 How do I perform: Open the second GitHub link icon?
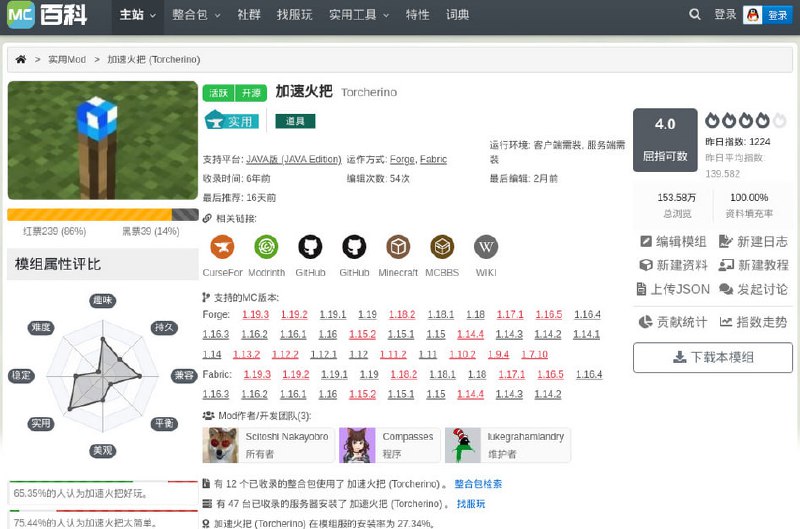pos(354,247)
